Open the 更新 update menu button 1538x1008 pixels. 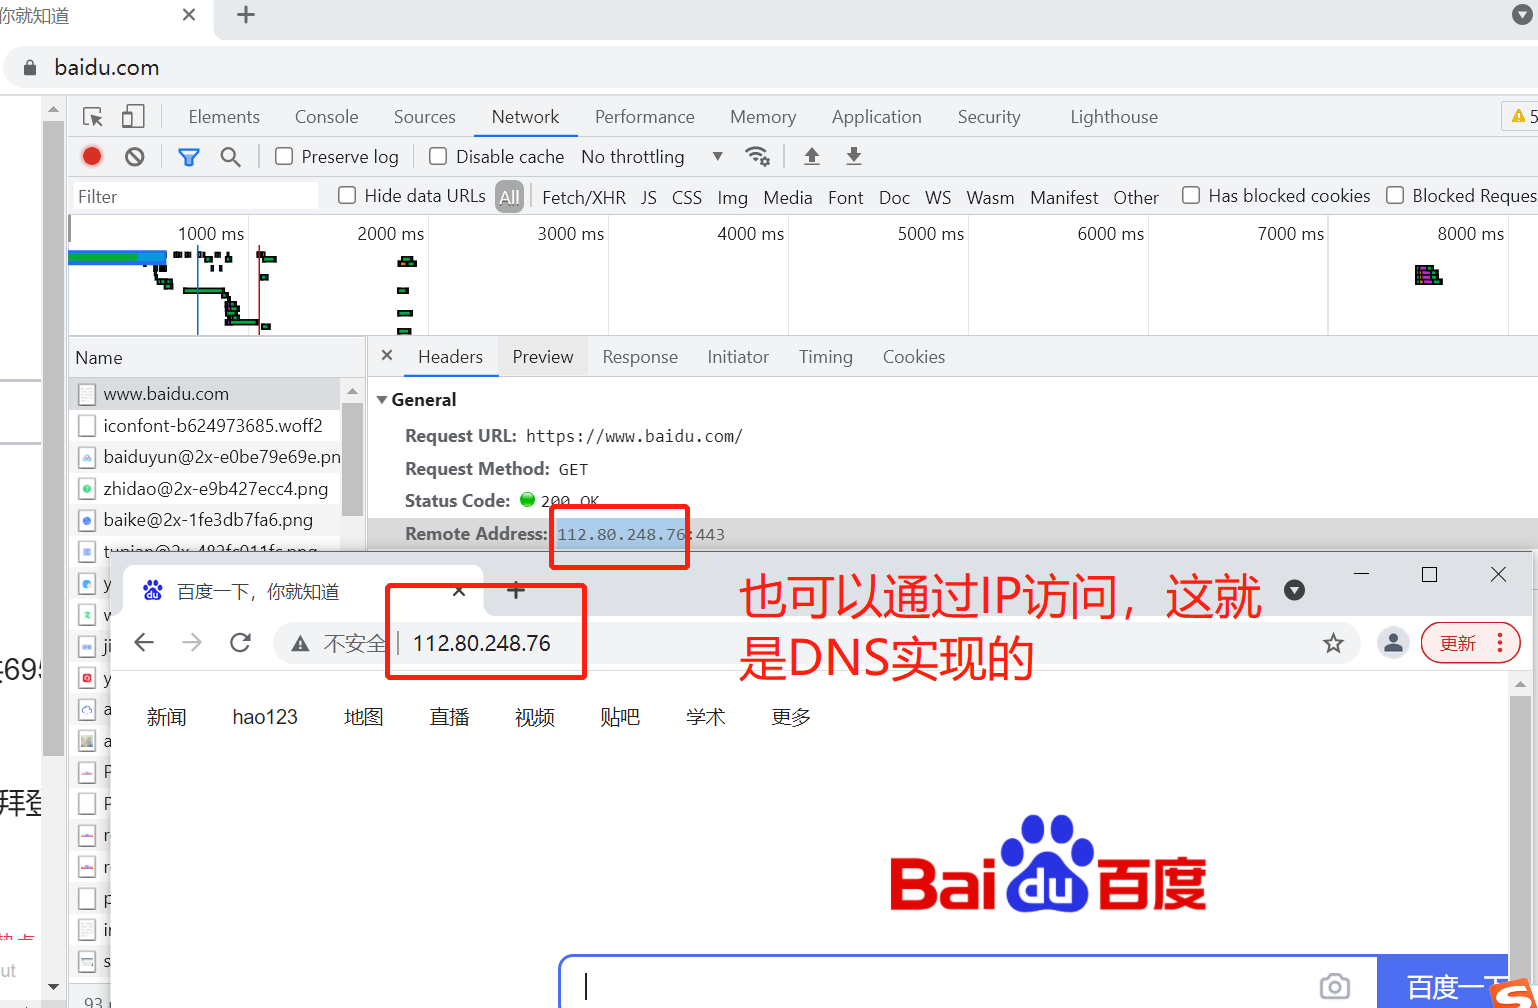(x=1471, y=643)
